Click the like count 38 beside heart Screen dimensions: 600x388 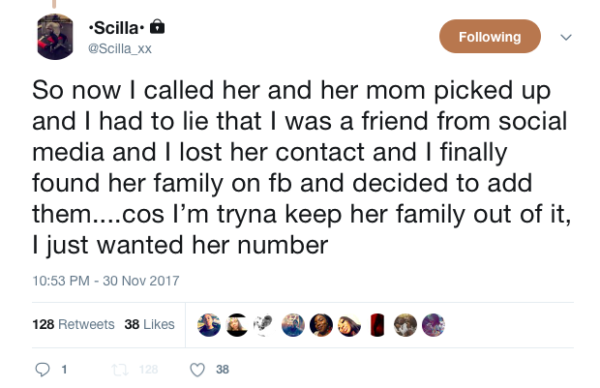tap(222, 370)
